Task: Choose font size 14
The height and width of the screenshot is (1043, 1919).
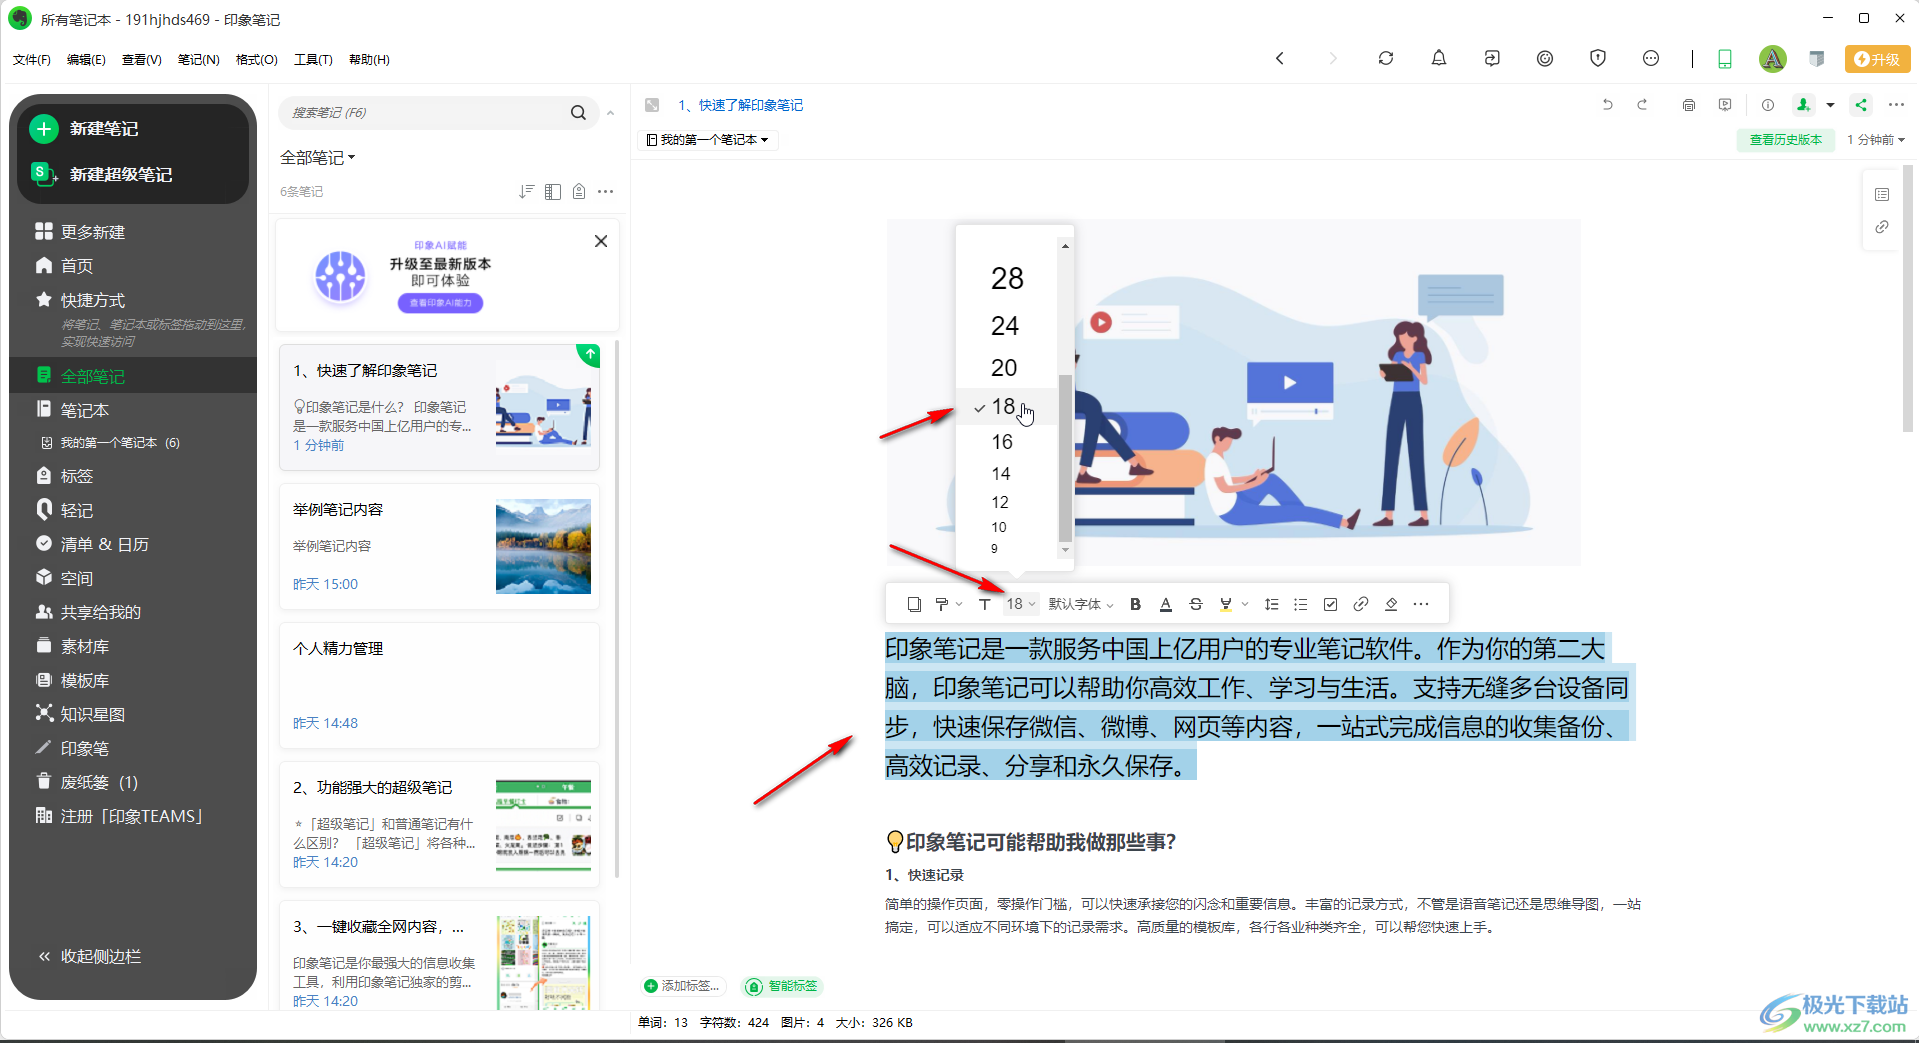Action: coord(1001,474)
